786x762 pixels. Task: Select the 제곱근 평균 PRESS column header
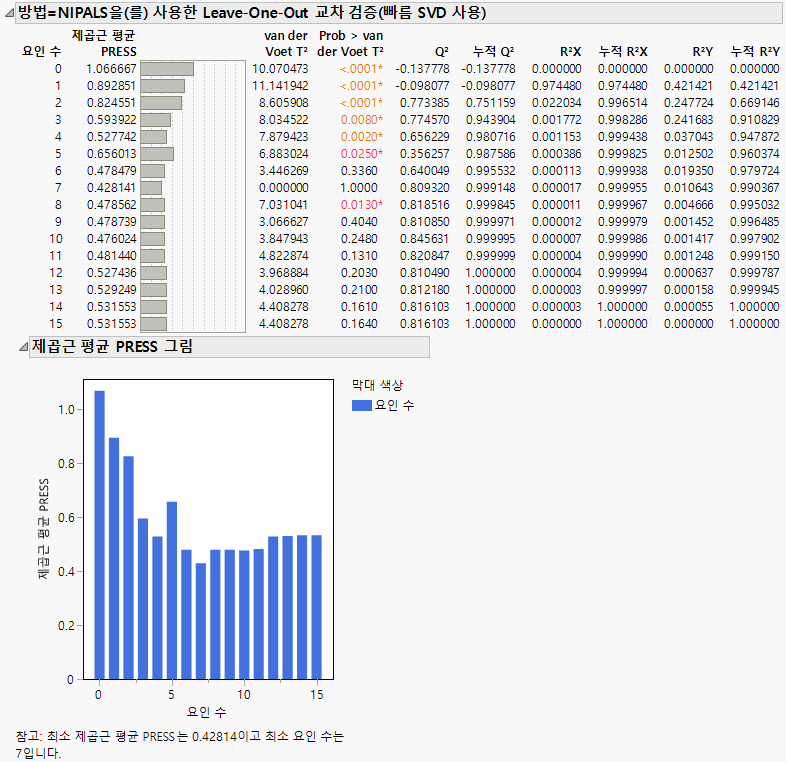point(104,43)
